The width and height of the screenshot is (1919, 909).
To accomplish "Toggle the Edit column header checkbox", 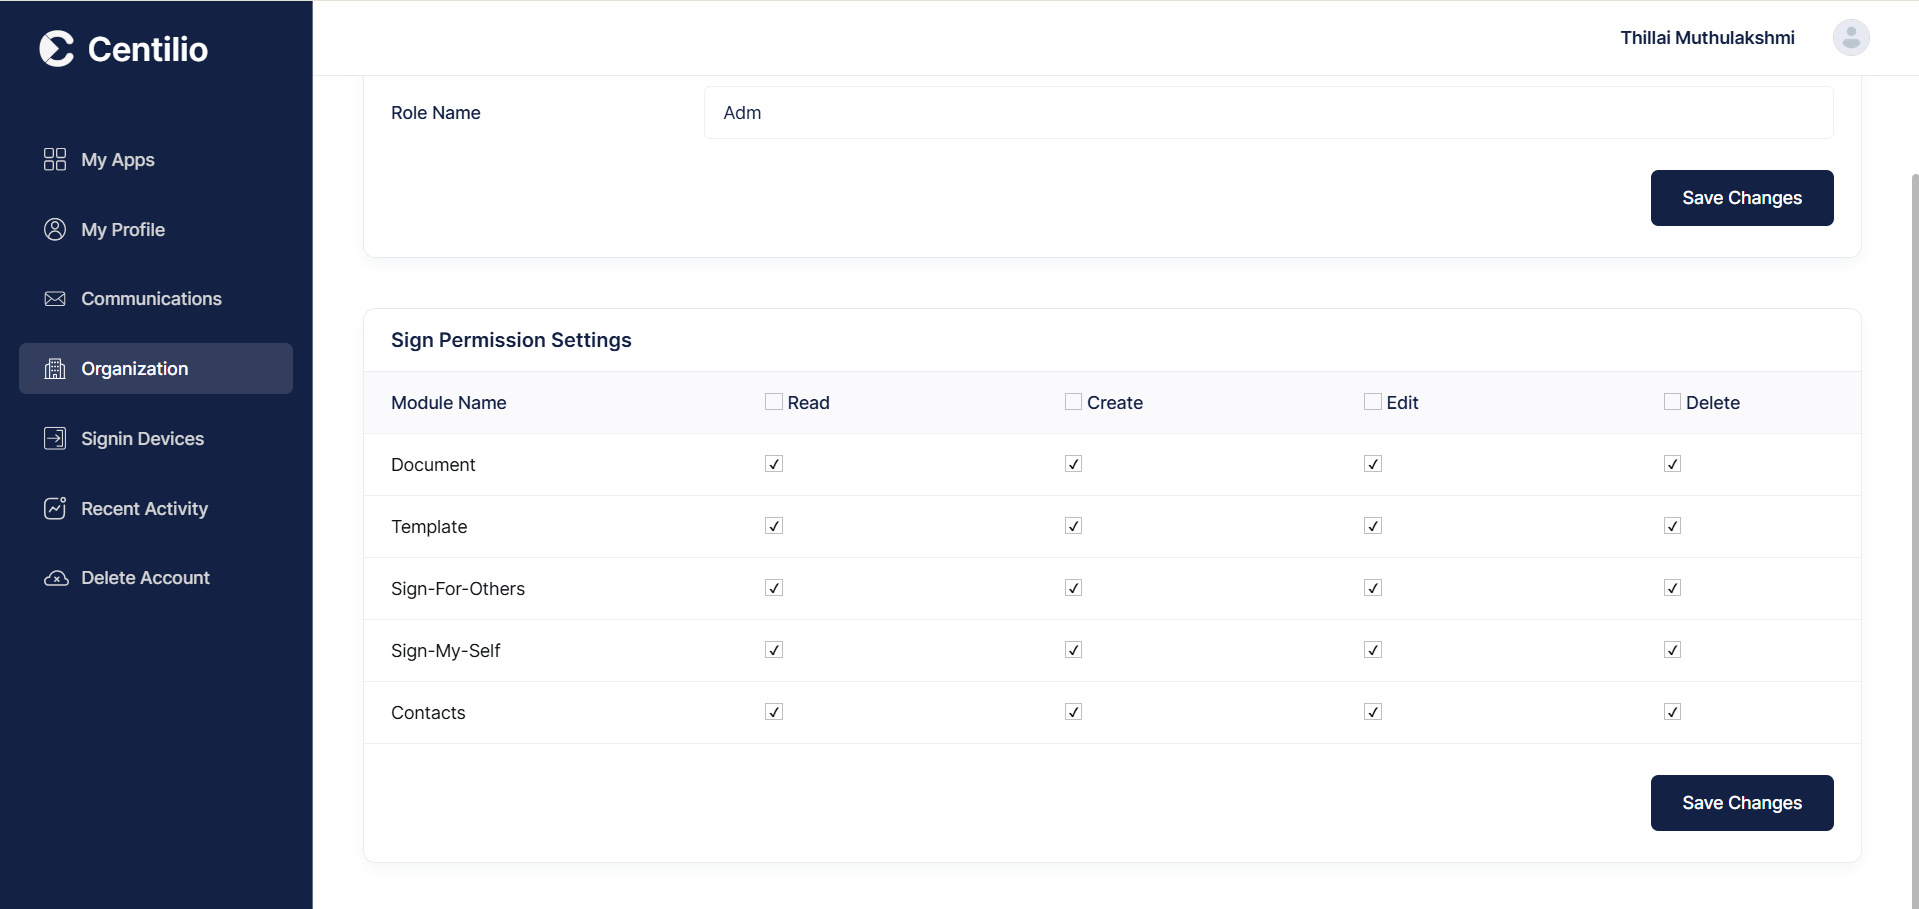I will pos(1371,401).
